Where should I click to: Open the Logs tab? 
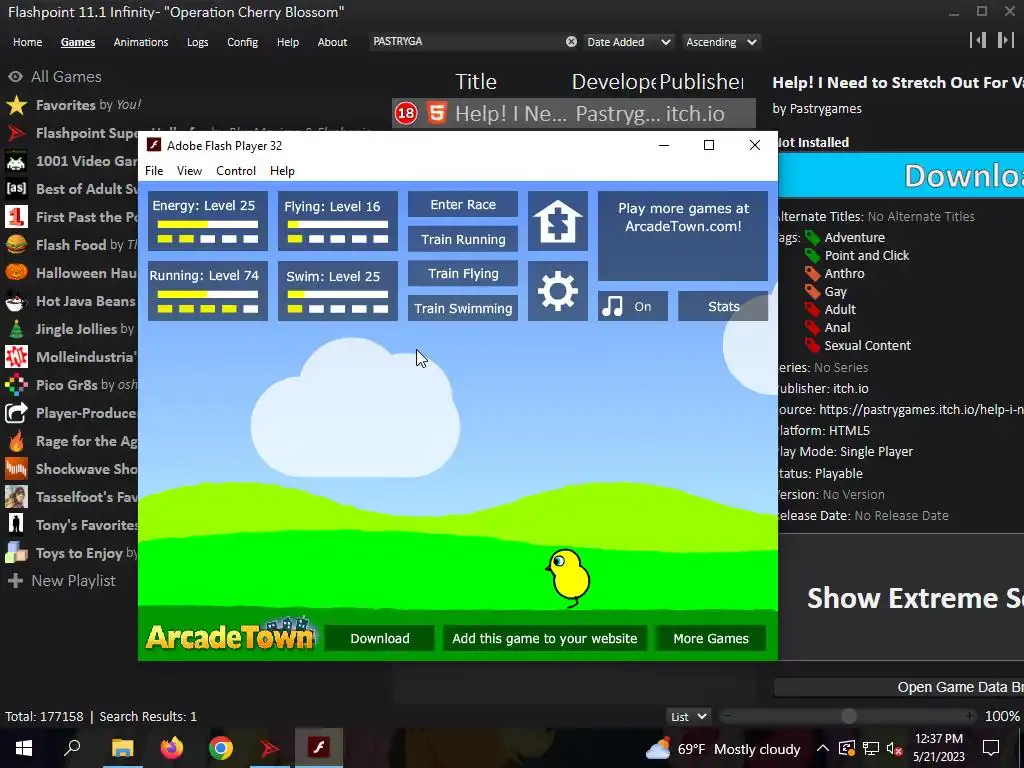tap(197, 42)
